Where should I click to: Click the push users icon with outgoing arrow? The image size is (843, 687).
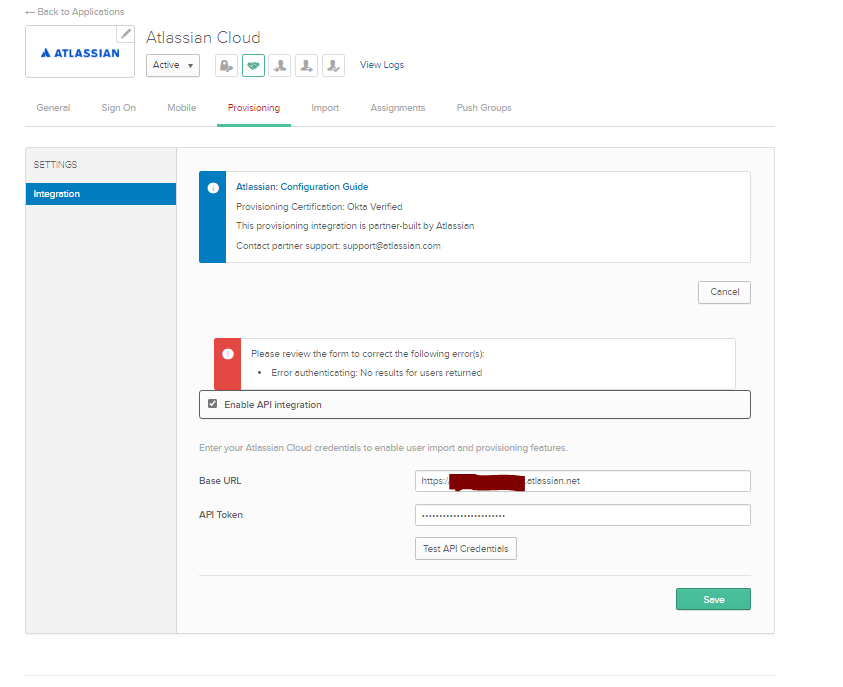[306, 66]
